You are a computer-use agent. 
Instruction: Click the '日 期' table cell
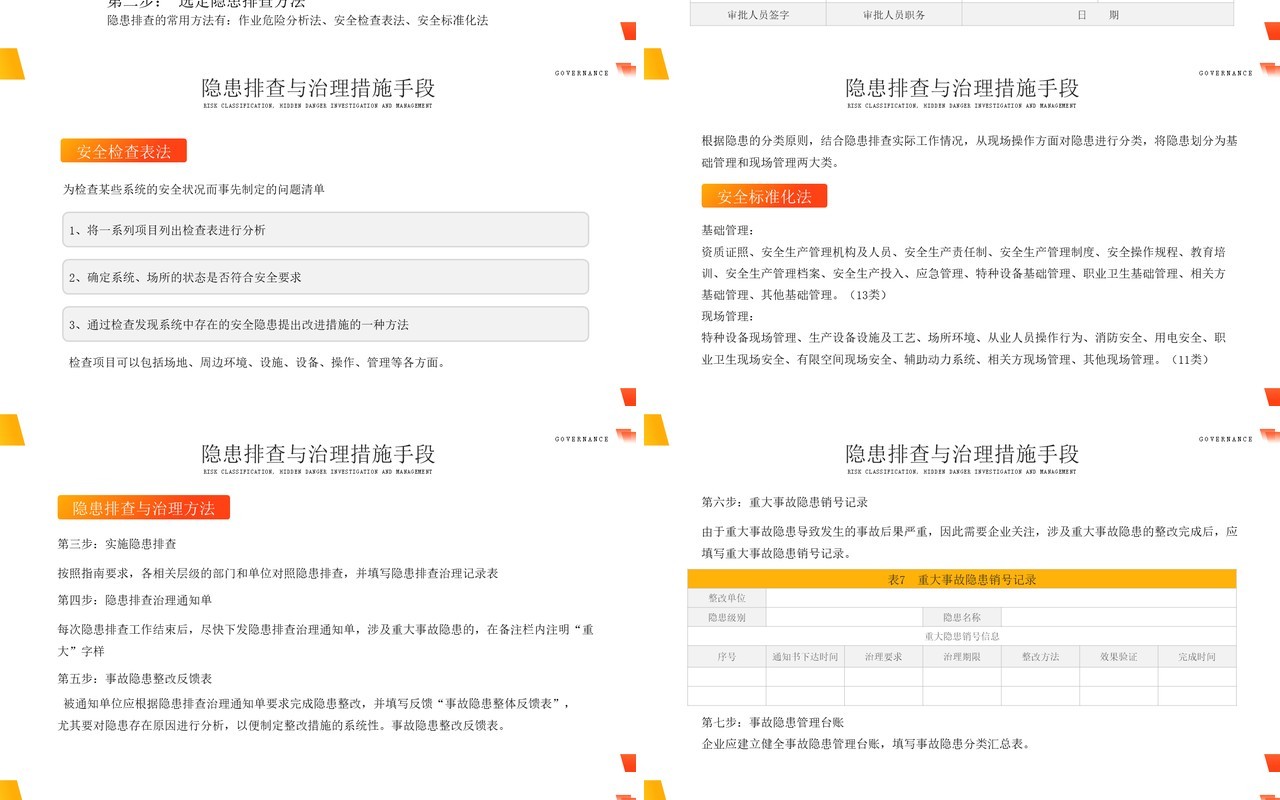point(1098,15)
